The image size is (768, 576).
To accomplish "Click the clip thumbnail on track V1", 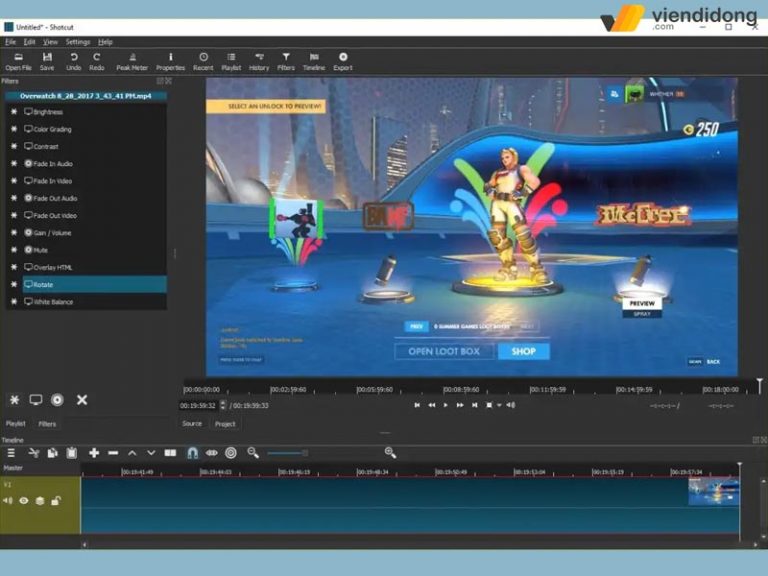I will (x=714, y=491).
